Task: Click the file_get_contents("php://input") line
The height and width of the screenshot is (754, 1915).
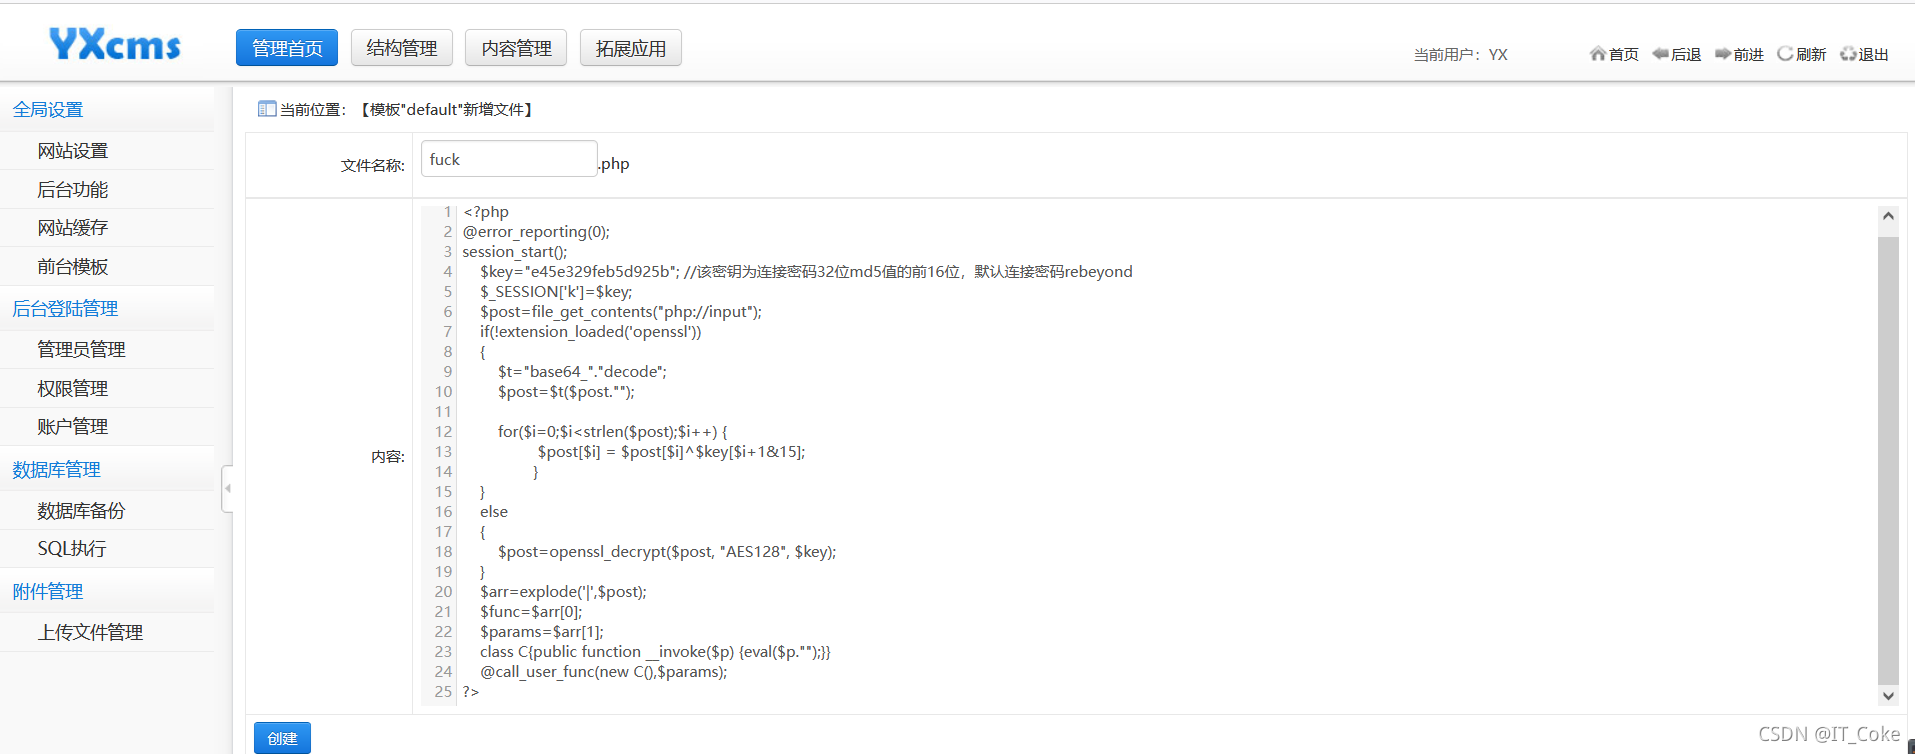Action: [620, 312]
